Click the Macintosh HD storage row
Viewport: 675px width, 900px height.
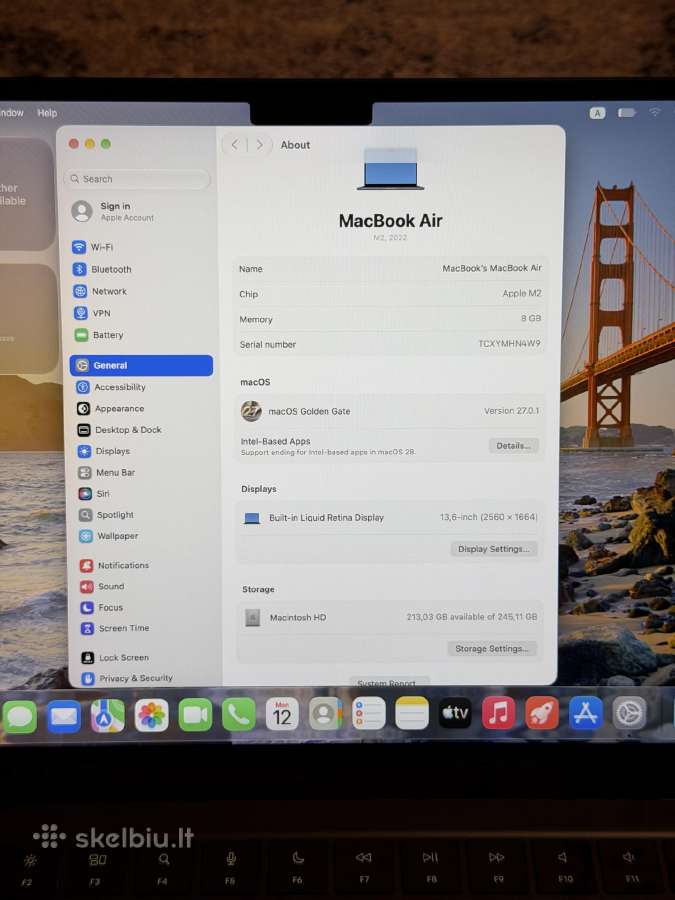[x=390, y=618]
